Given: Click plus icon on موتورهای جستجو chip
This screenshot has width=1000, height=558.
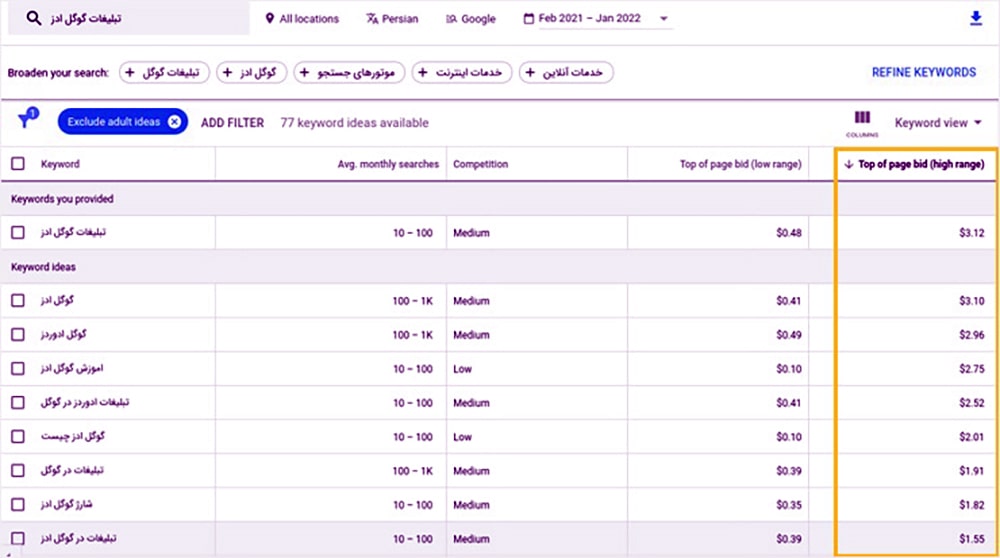Looking at the screenshot, I should tap(304, 72).
